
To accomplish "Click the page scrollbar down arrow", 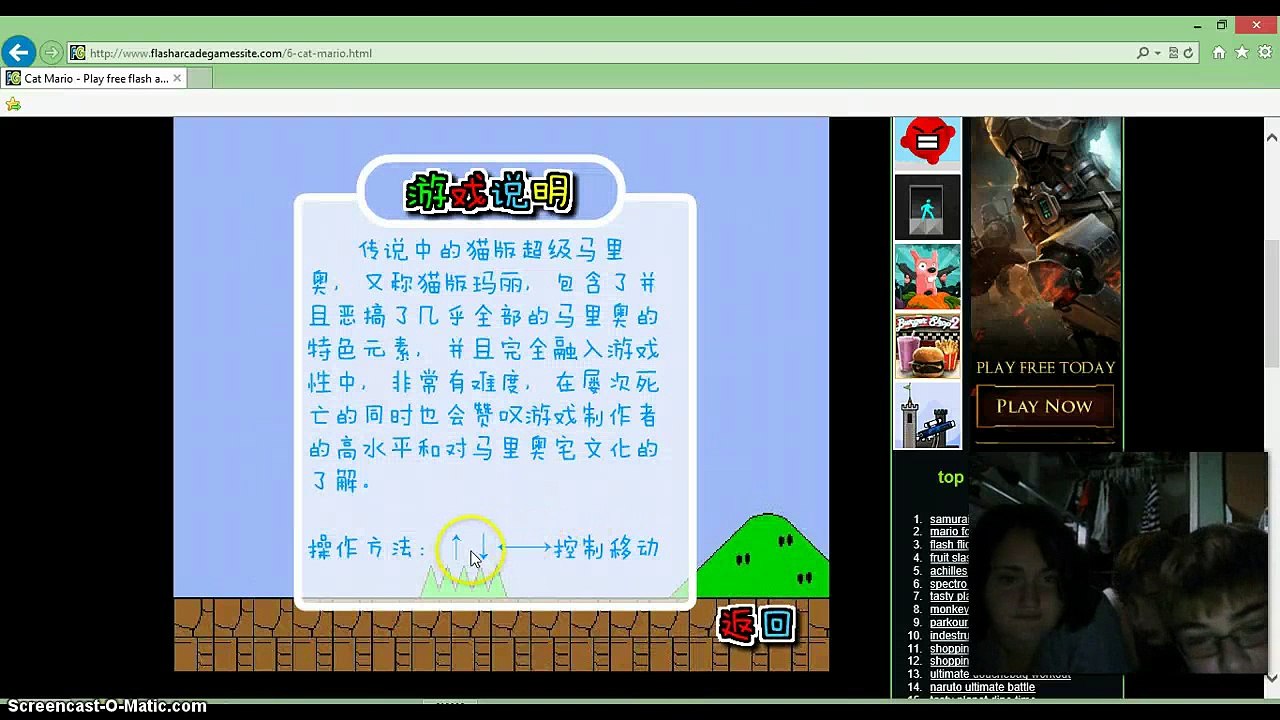I will click(x=1271, y=678).
